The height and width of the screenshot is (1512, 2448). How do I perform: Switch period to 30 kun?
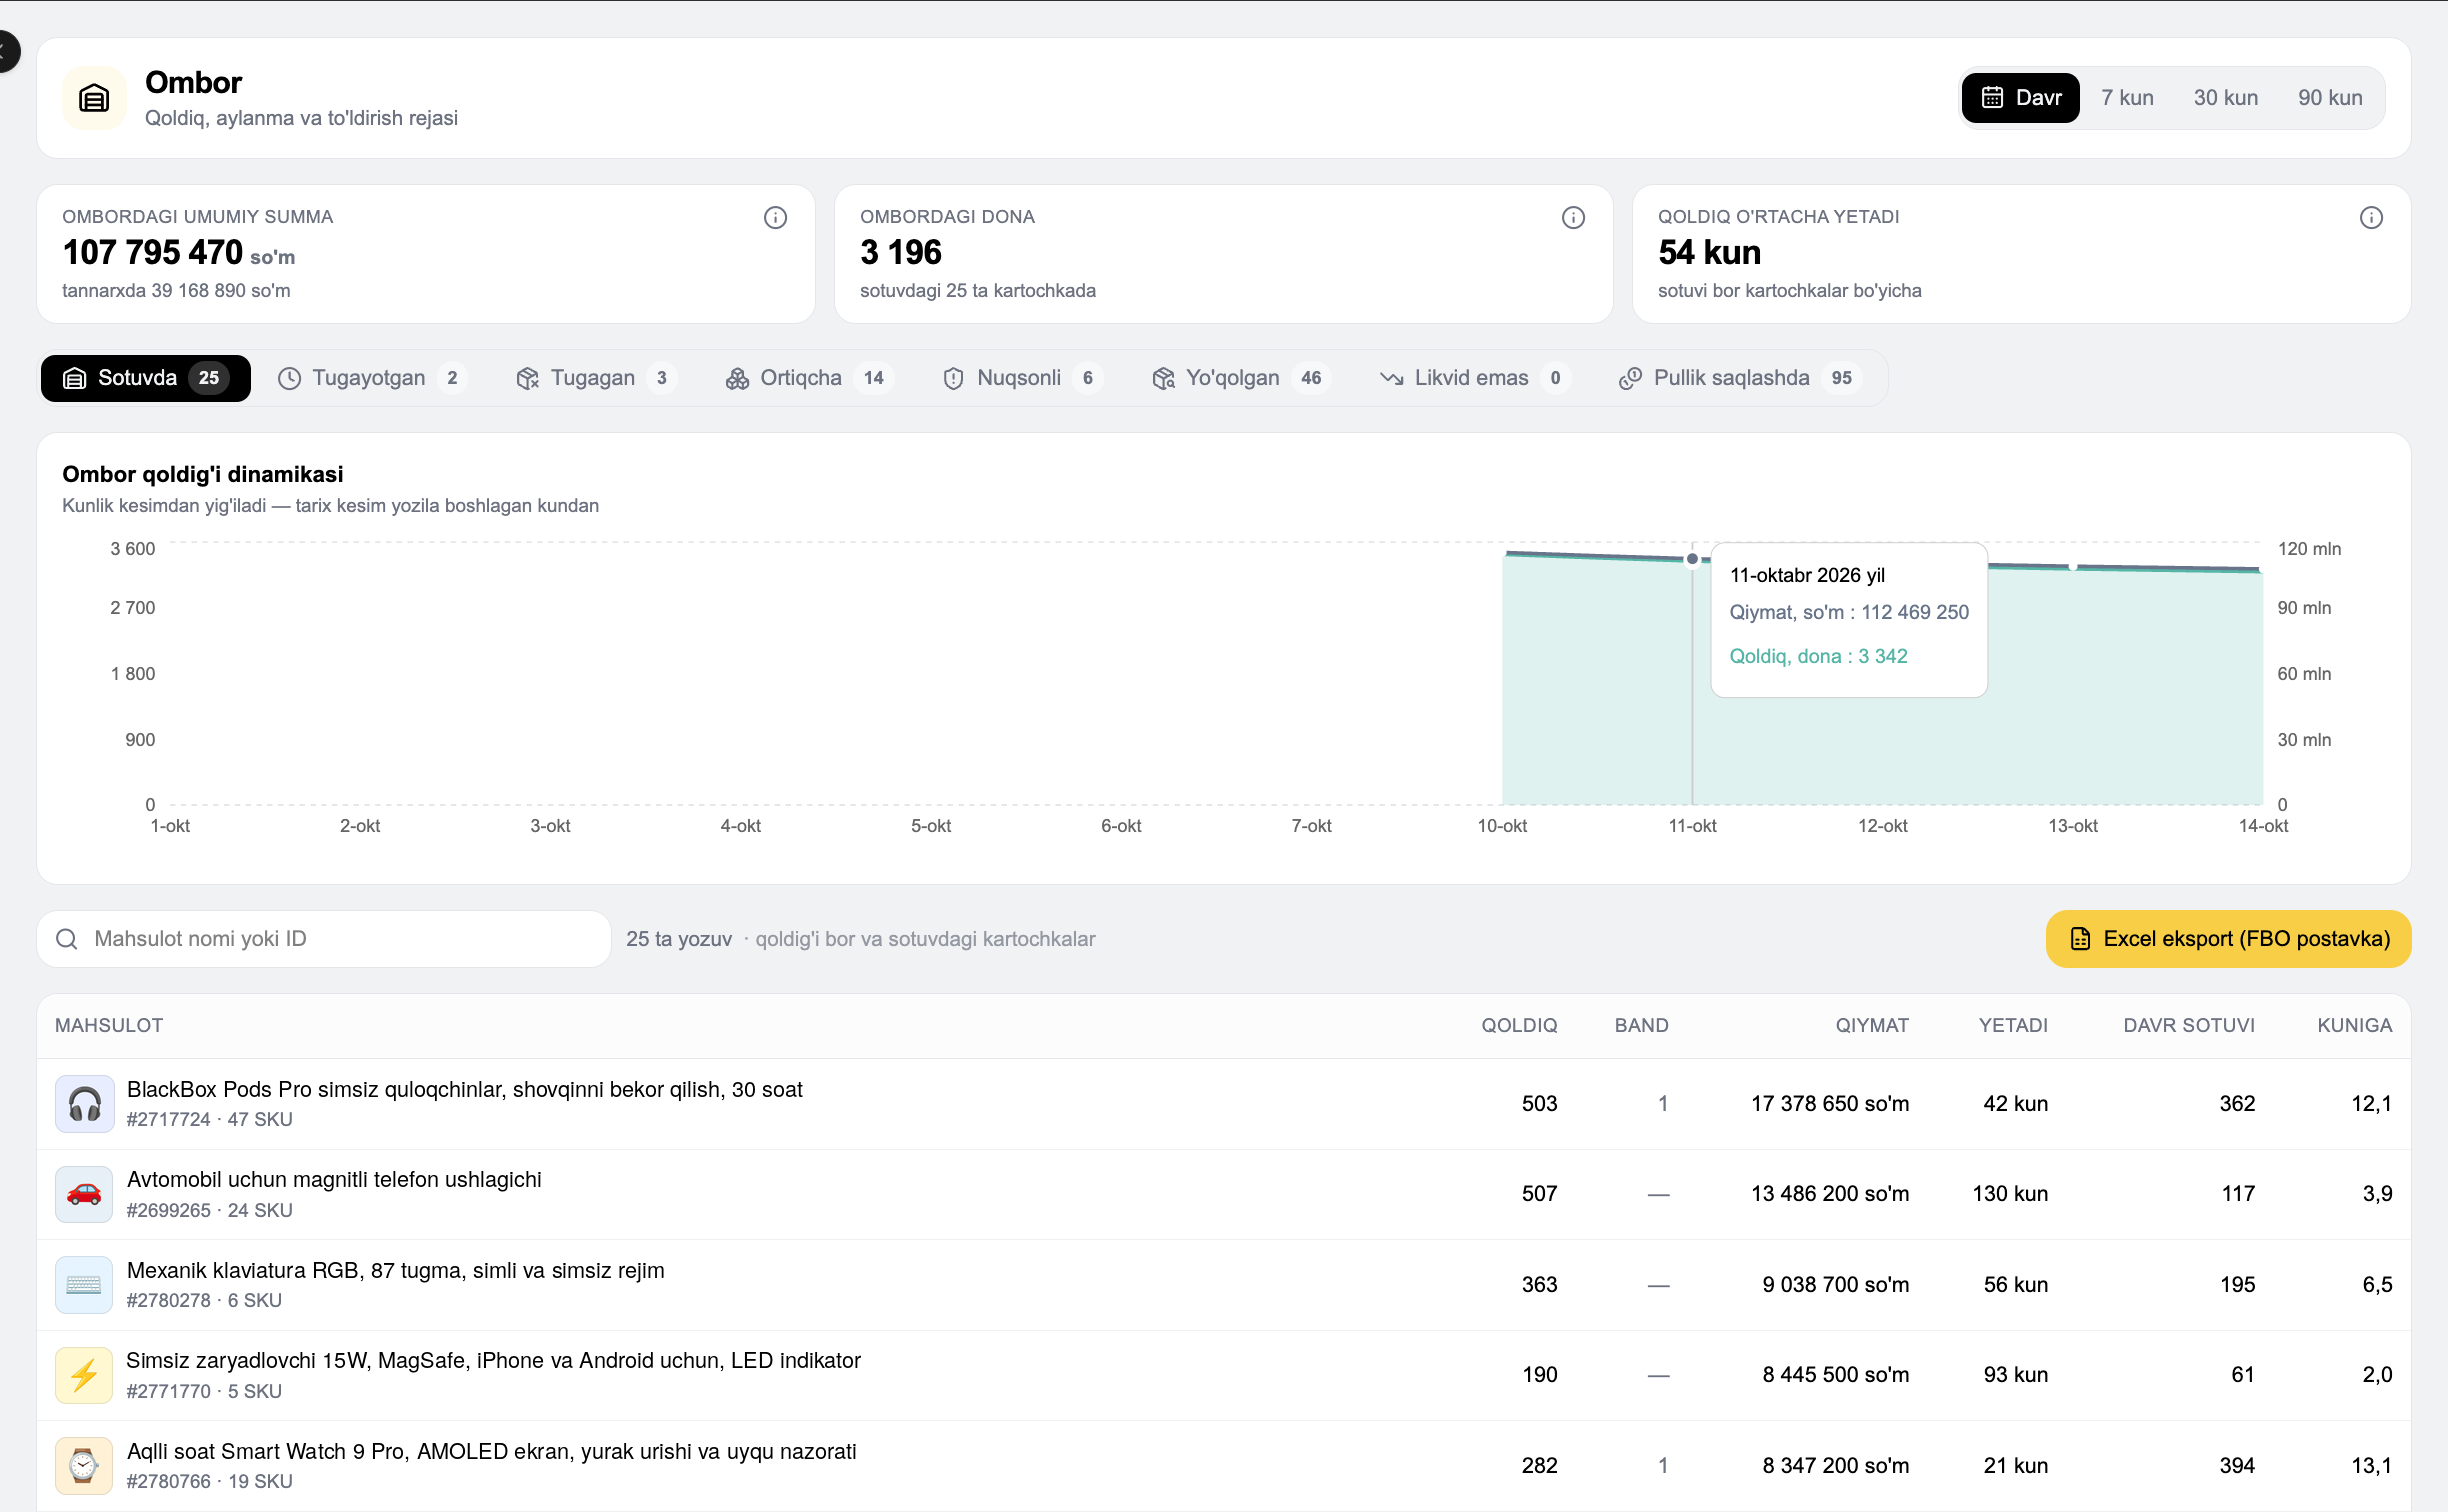(2226, 98)
